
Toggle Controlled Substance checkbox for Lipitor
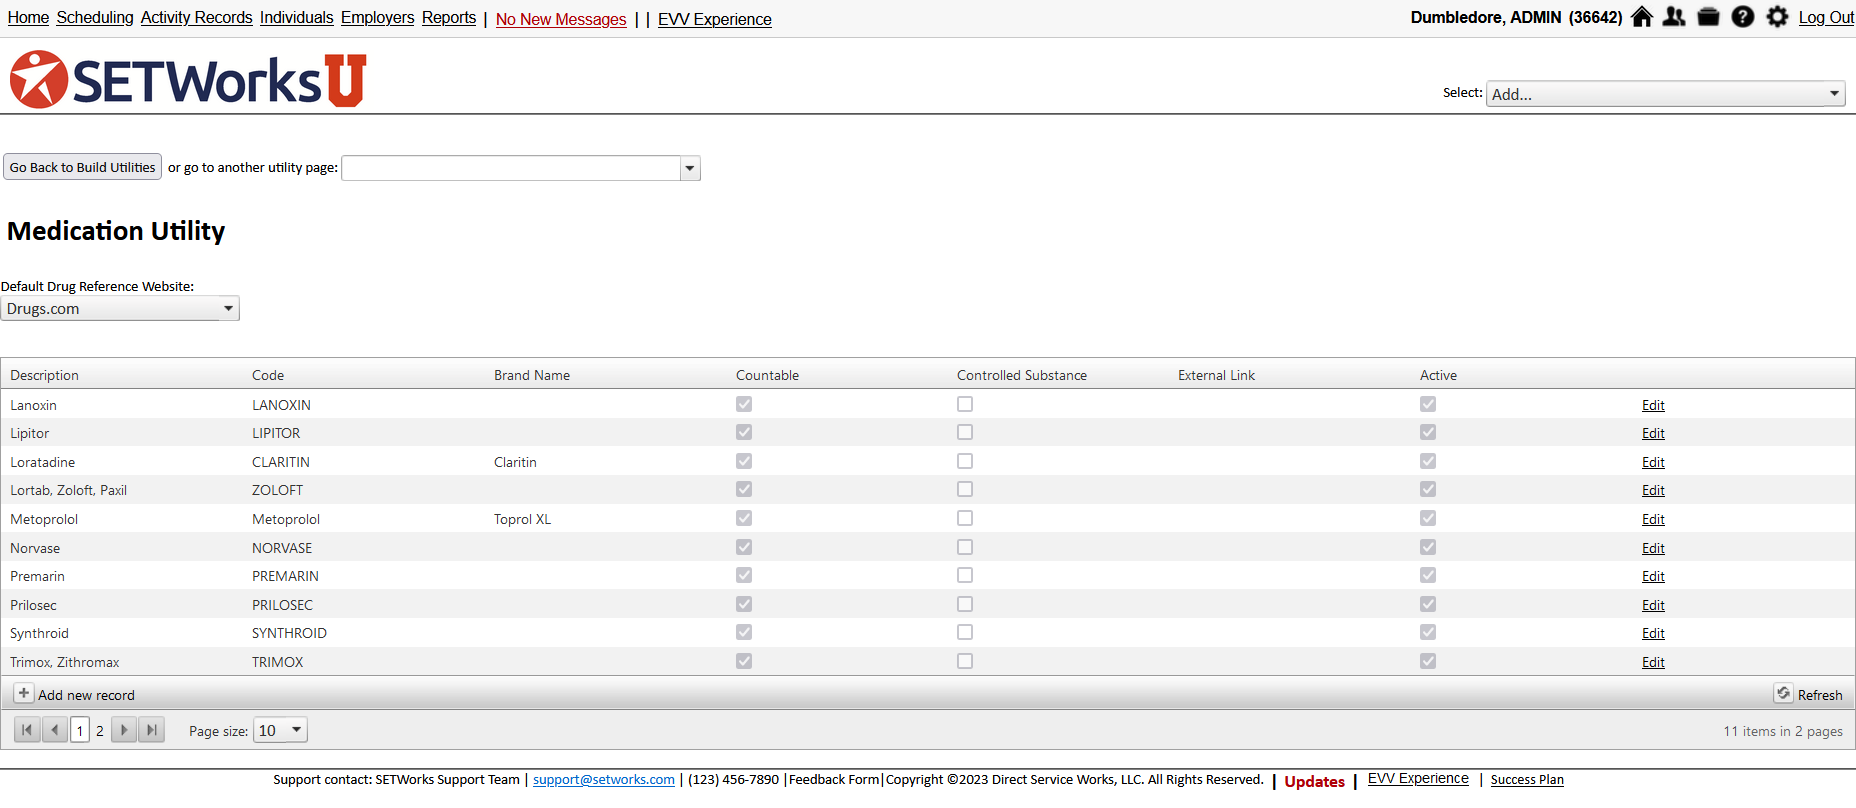[965, 432]
